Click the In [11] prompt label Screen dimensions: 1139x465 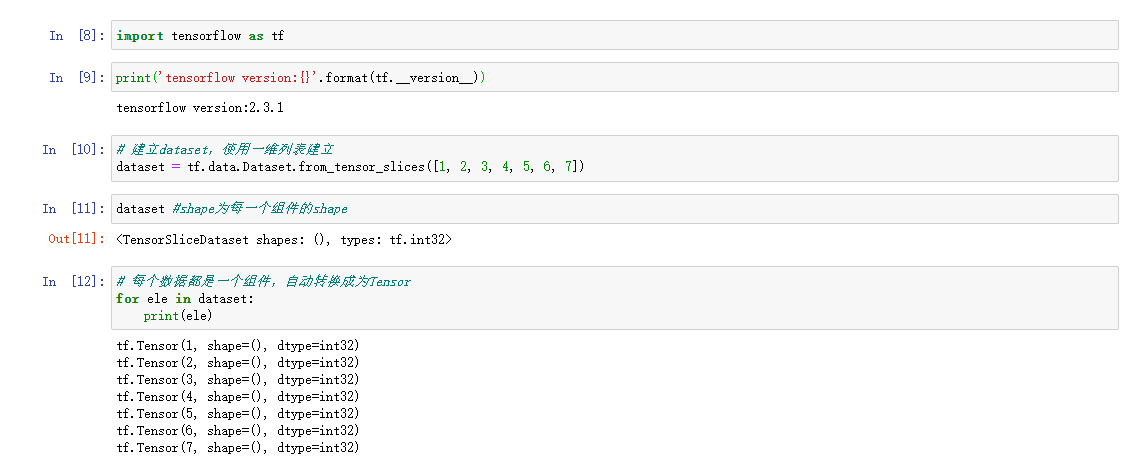[x=74, y=209]
